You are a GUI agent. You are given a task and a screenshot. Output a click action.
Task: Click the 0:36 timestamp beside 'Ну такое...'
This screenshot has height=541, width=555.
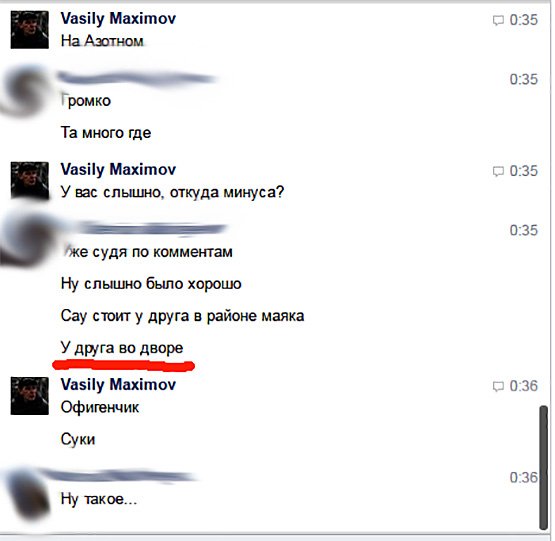coord(523,478)
